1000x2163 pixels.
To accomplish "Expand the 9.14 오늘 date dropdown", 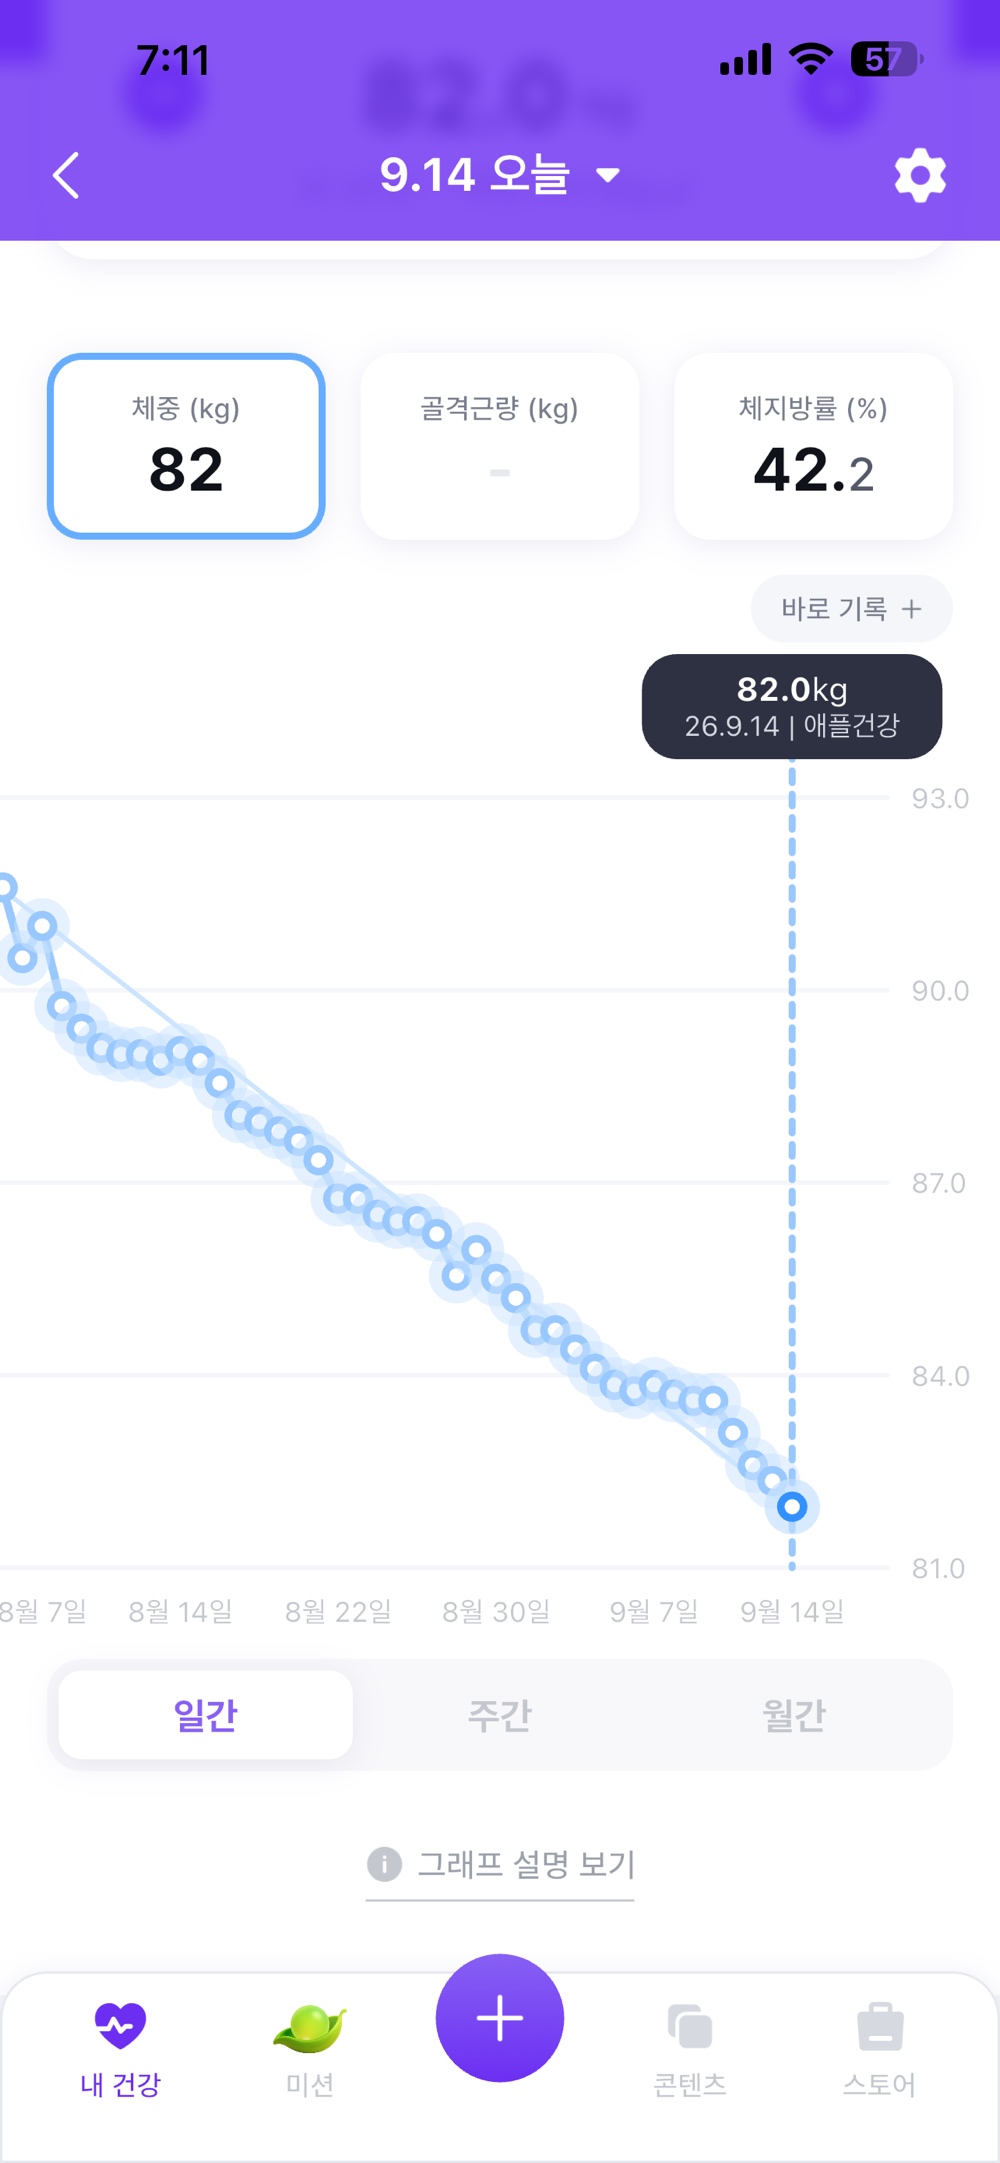I will pyautogui.click(x=500, y=176).
